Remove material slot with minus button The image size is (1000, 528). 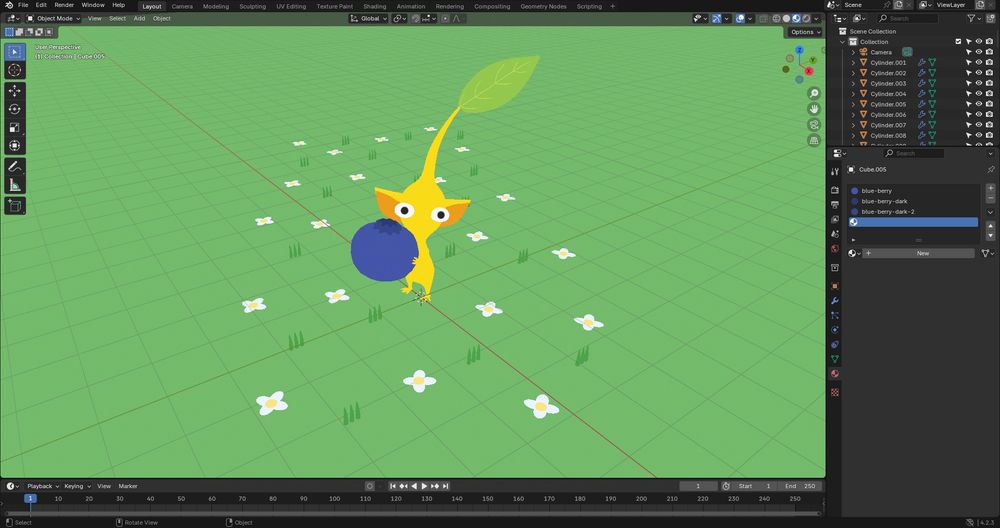[x=990, y=198]
